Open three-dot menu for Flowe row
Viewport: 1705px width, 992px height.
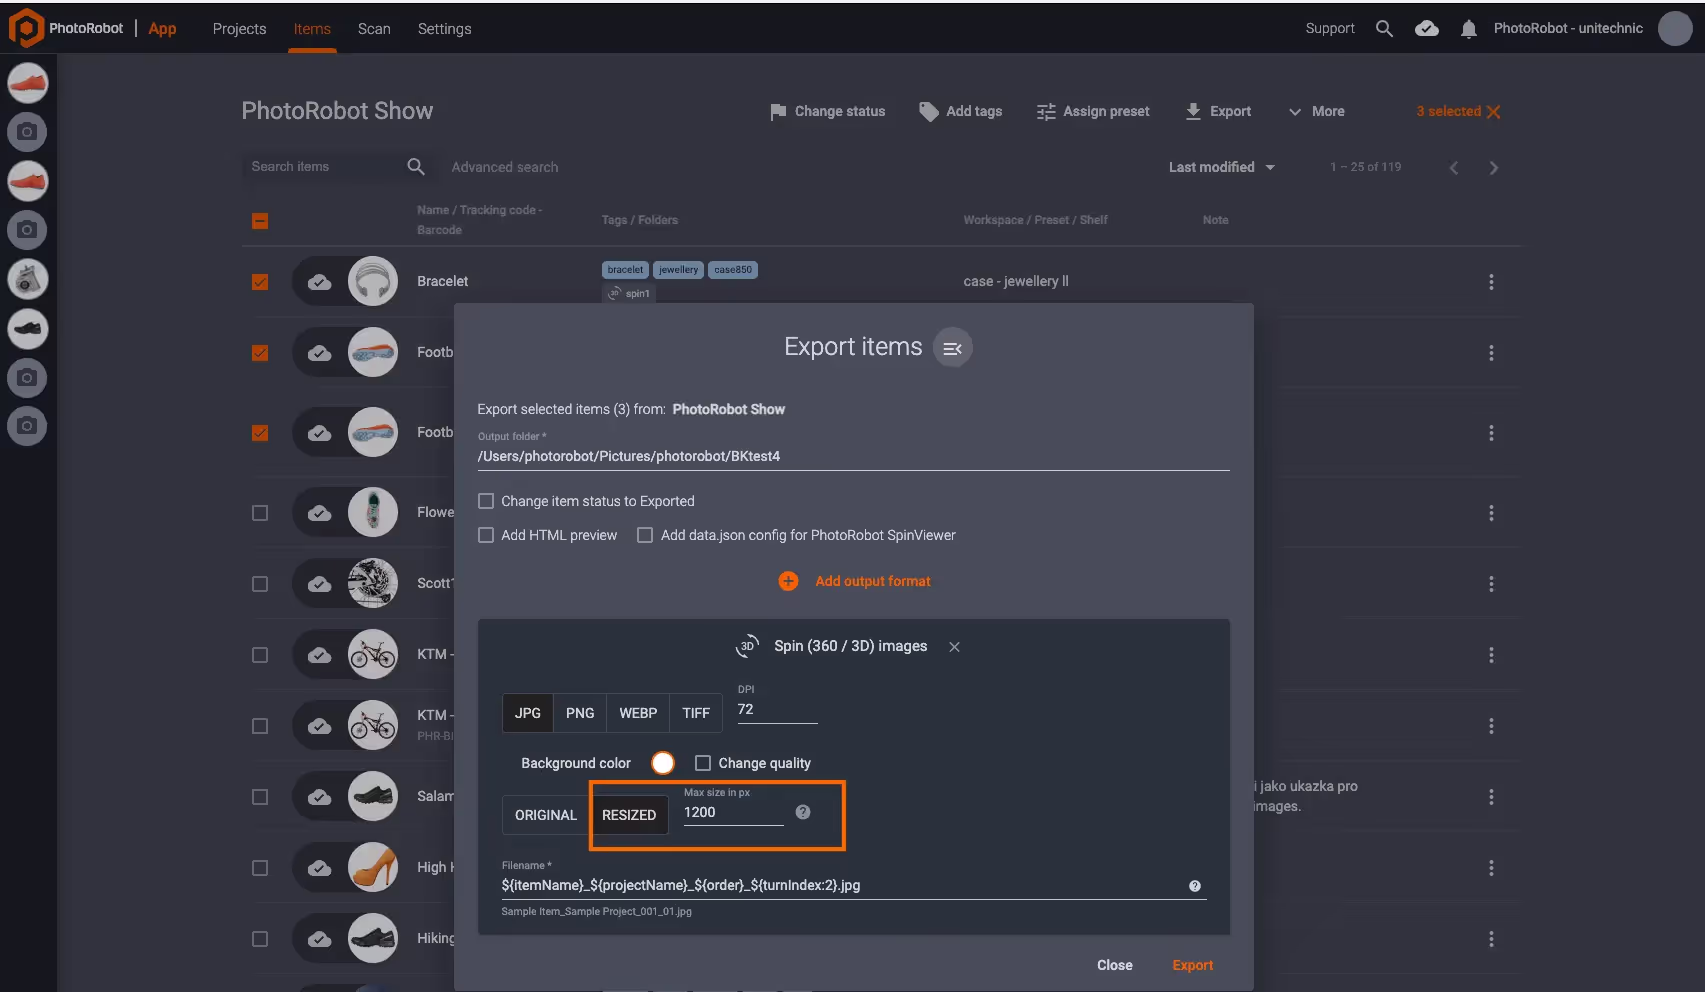(1491, 513)
